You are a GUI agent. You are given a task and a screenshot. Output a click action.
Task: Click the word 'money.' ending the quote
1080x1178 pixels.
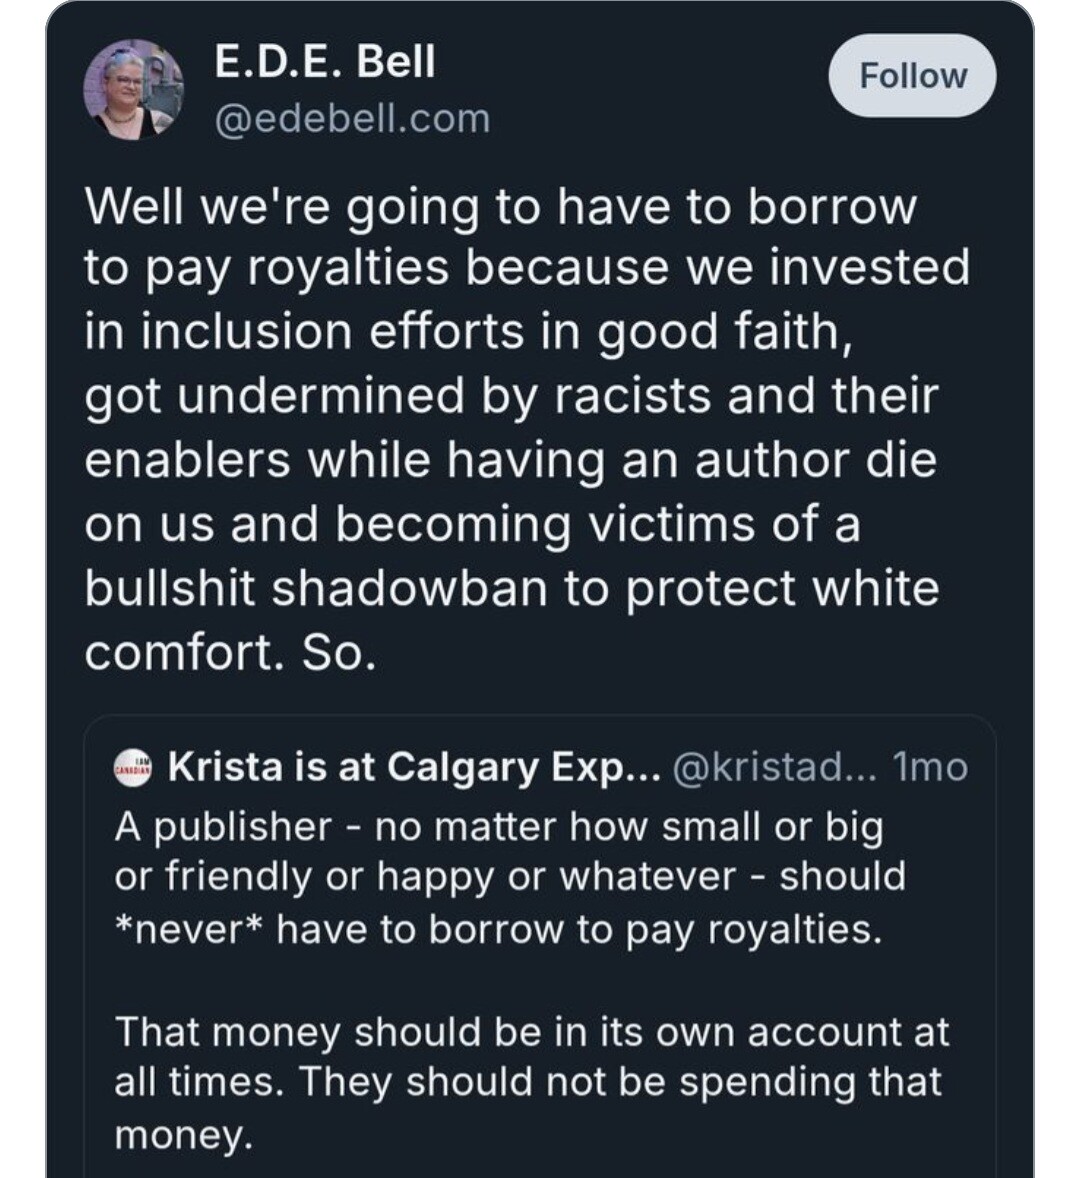(x=179, y=1134)
